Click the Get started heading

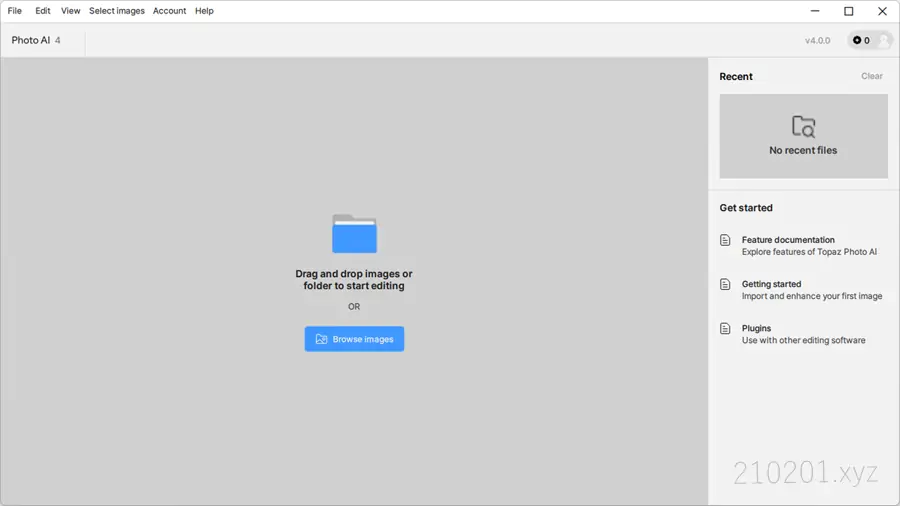tap(746, 208)
